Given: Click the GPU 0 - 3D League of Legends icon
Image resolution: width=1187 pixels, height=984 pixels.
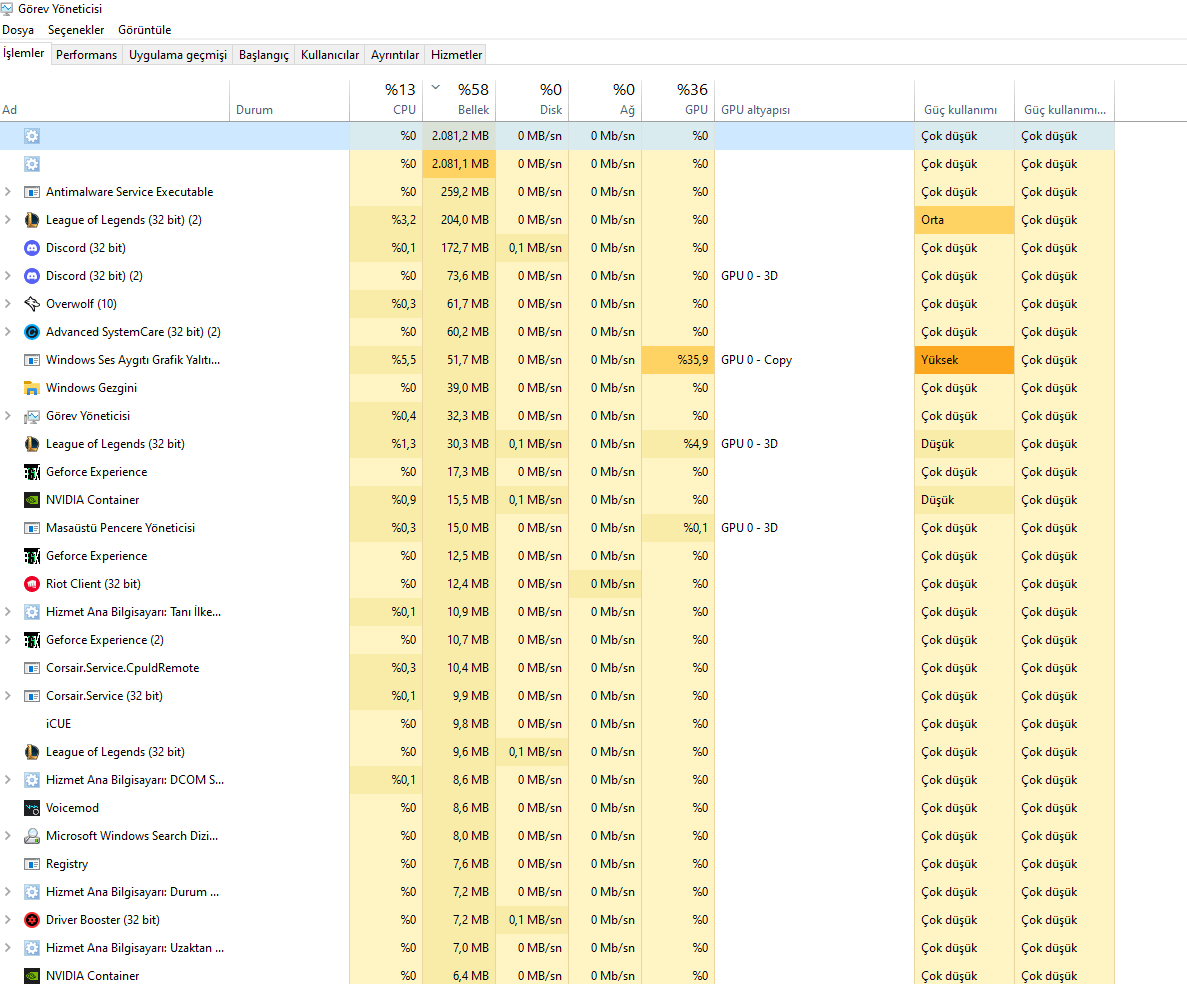Looking at the screenshot, I should click(32, 444).
